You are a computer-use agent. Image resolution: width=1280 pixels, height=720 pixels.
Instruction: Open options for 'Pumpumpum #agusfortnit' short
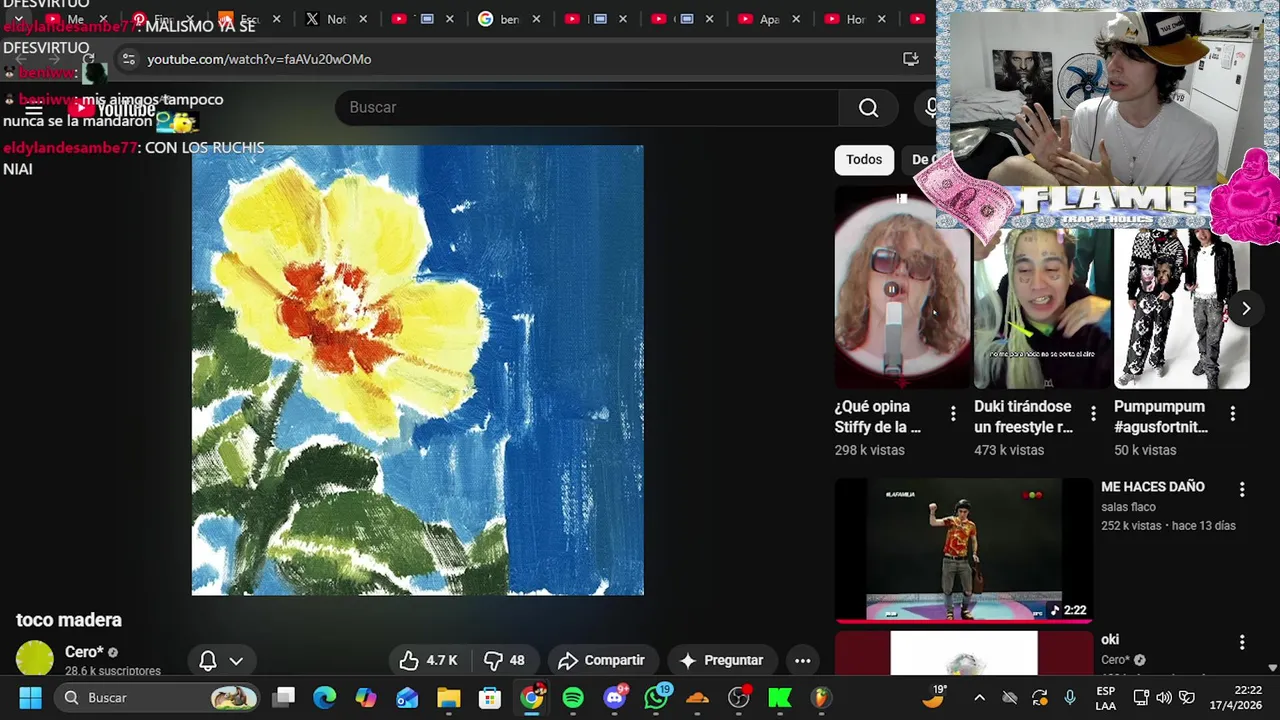click(1232, 413)
